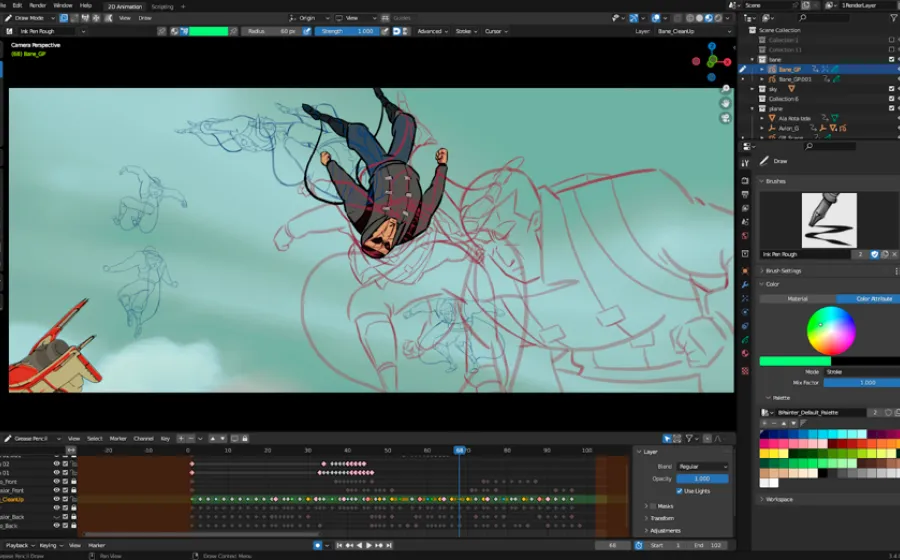The image size is (900, 560).
Task: Click the outliner filter funnel icon
Action: point(894,18)
